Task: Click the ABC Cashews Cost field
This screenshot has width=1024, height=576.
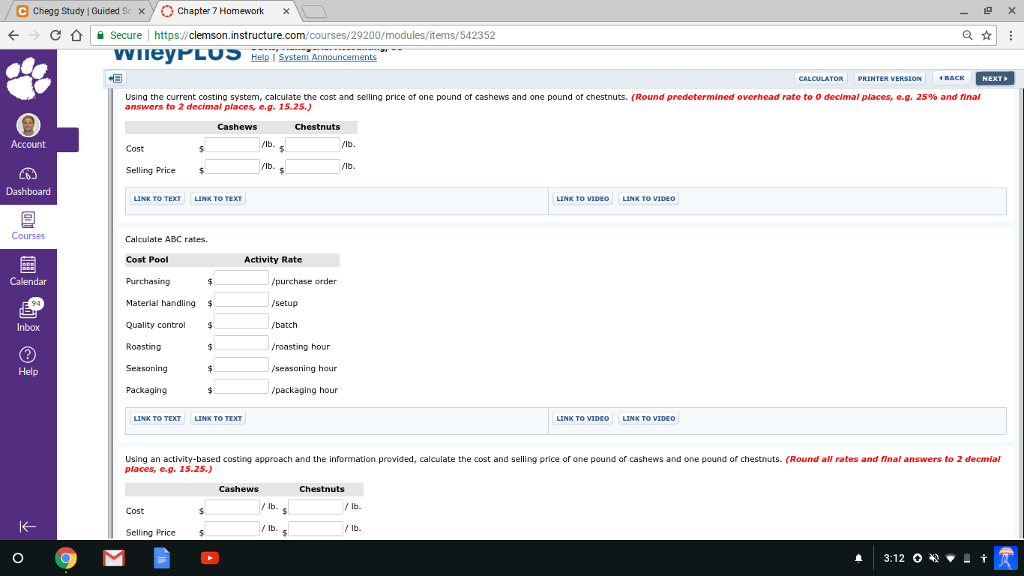Action: 232,507
